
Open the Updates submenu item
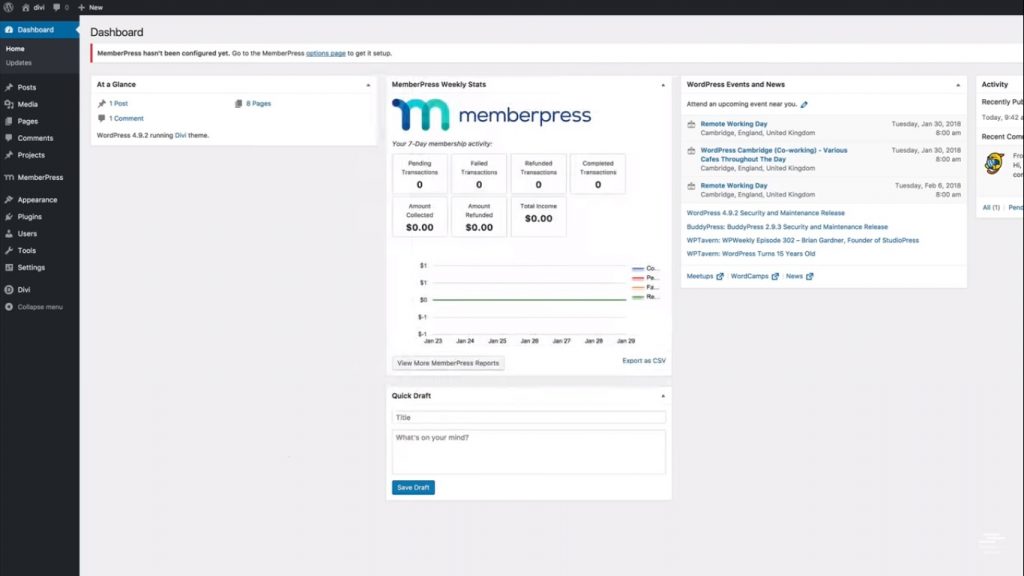pos(18,63)
